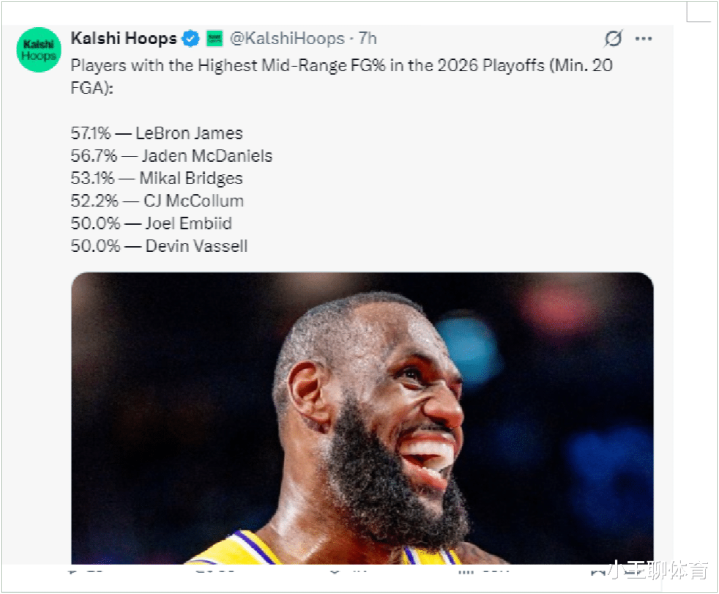The image size is (719, 594).
Task: Open the Kalshi Hoops profile avatar
Action: coord(39,50)
